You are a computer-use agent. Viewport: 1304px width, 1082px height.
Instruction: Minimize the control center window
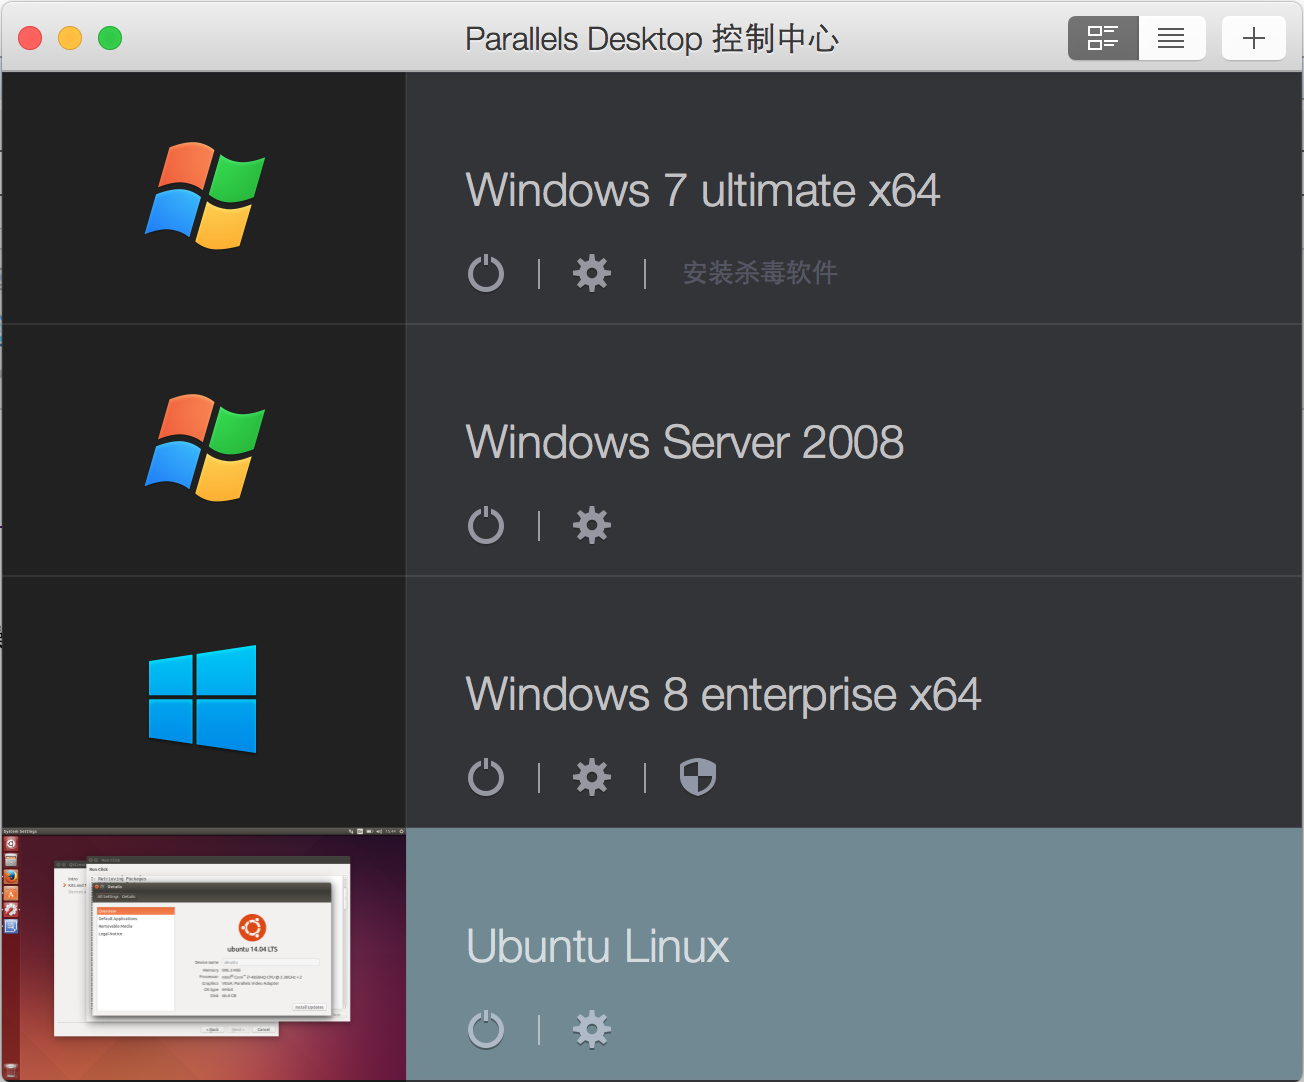click(70, 38)
